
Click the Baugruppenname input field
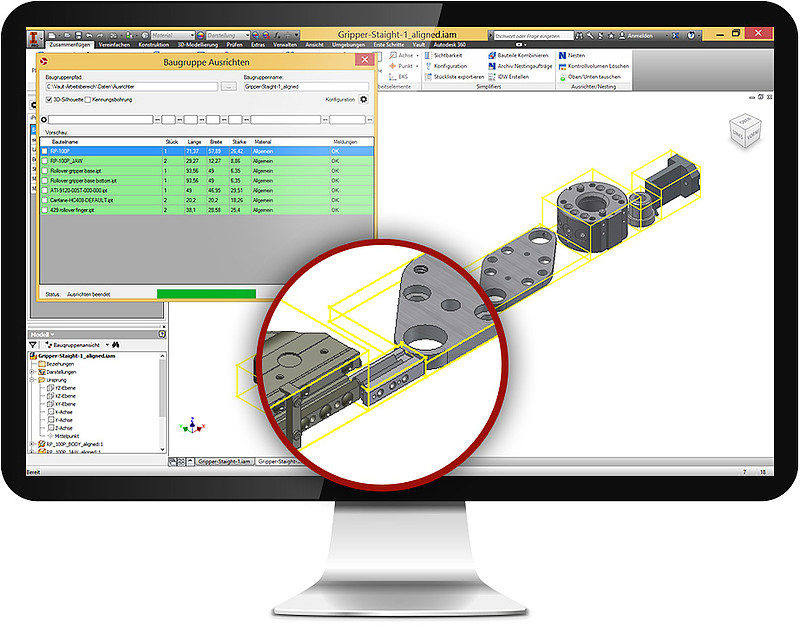306,87
